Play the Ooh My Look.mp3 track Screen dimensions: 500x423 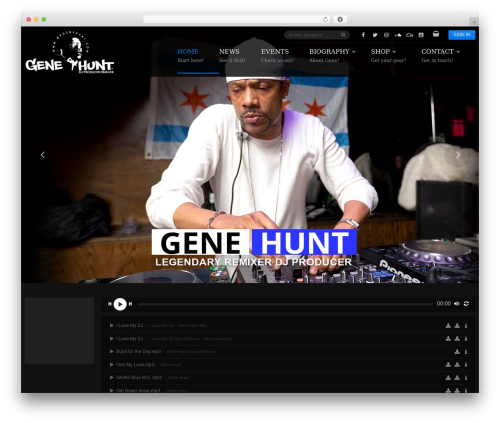click(x=112, y=365)
